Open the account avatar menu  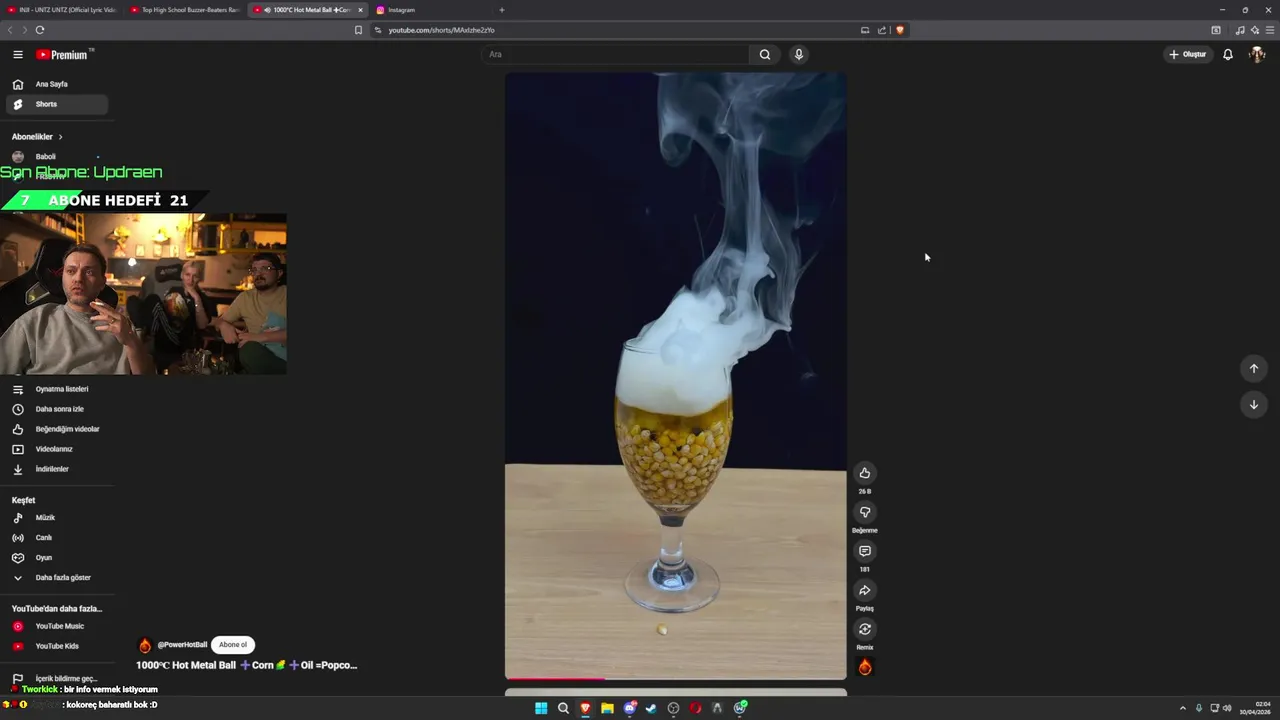tap(1257, 55)
